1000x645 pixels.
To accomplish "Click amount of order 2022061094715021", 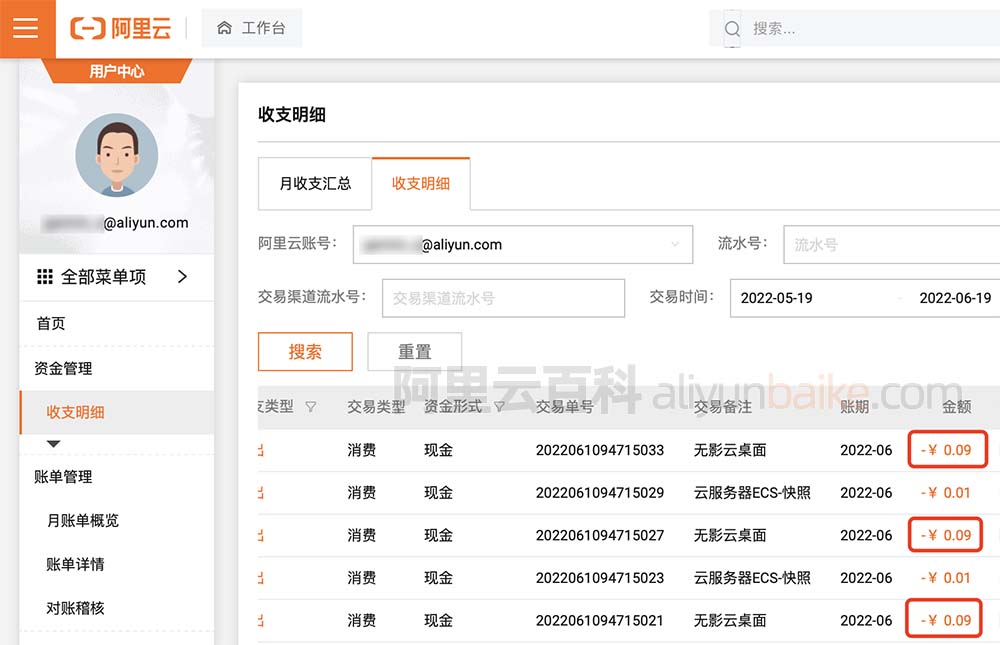I will click(946, 620).
